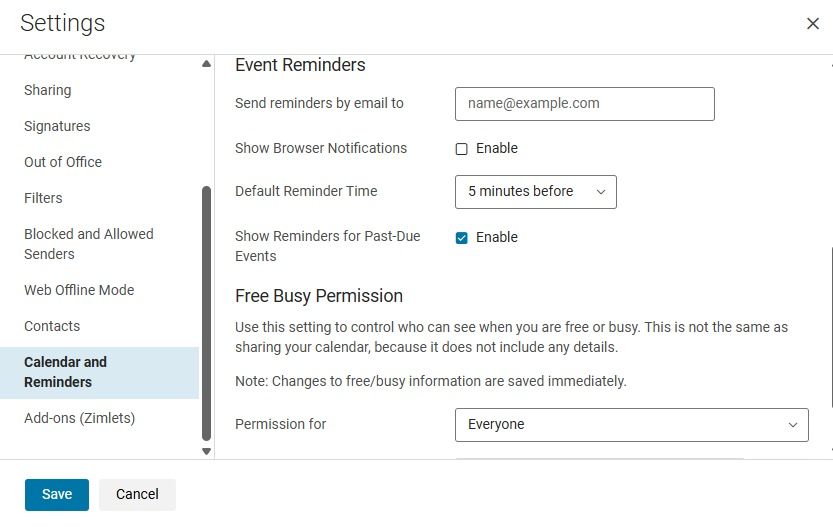Open the Sharing settings section
The width and height of the screenshot is (833, 527).
pos(48,90)
